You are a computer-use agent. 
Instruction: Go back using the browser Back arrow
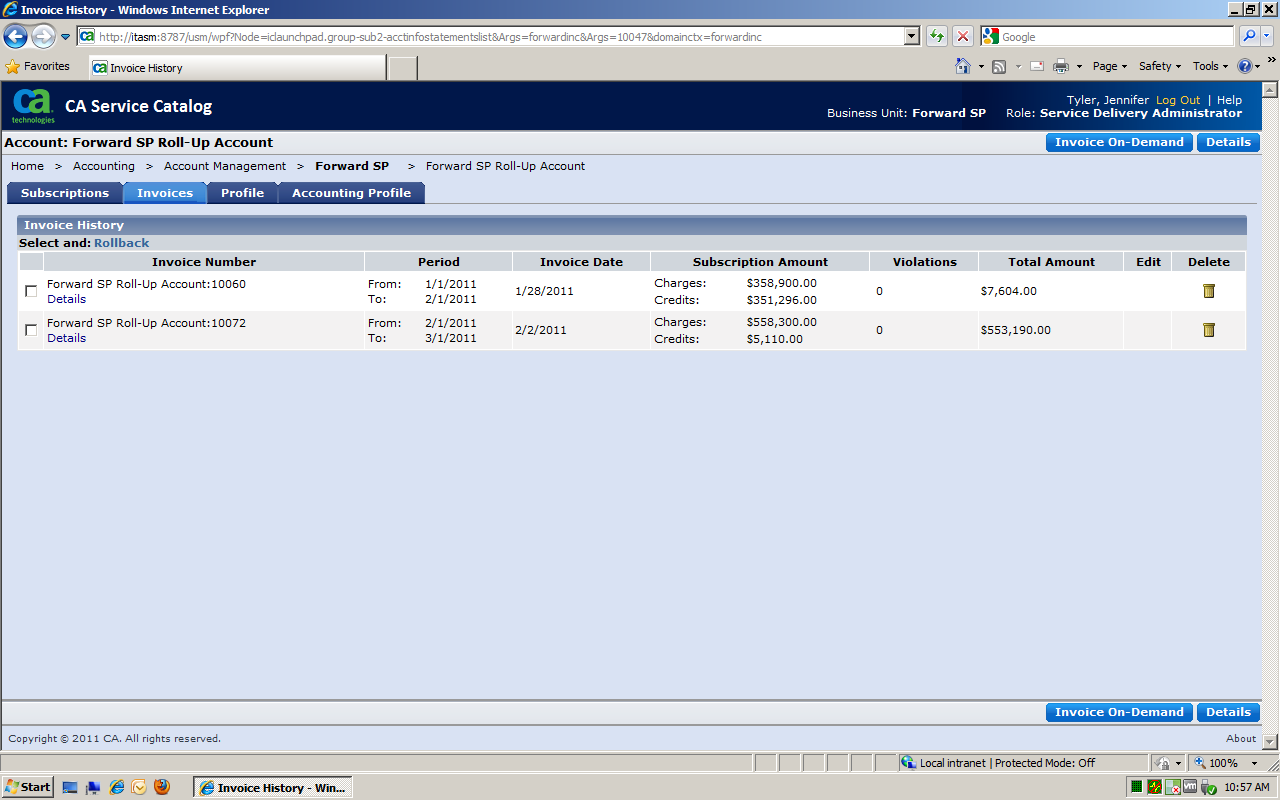[15, 37]
